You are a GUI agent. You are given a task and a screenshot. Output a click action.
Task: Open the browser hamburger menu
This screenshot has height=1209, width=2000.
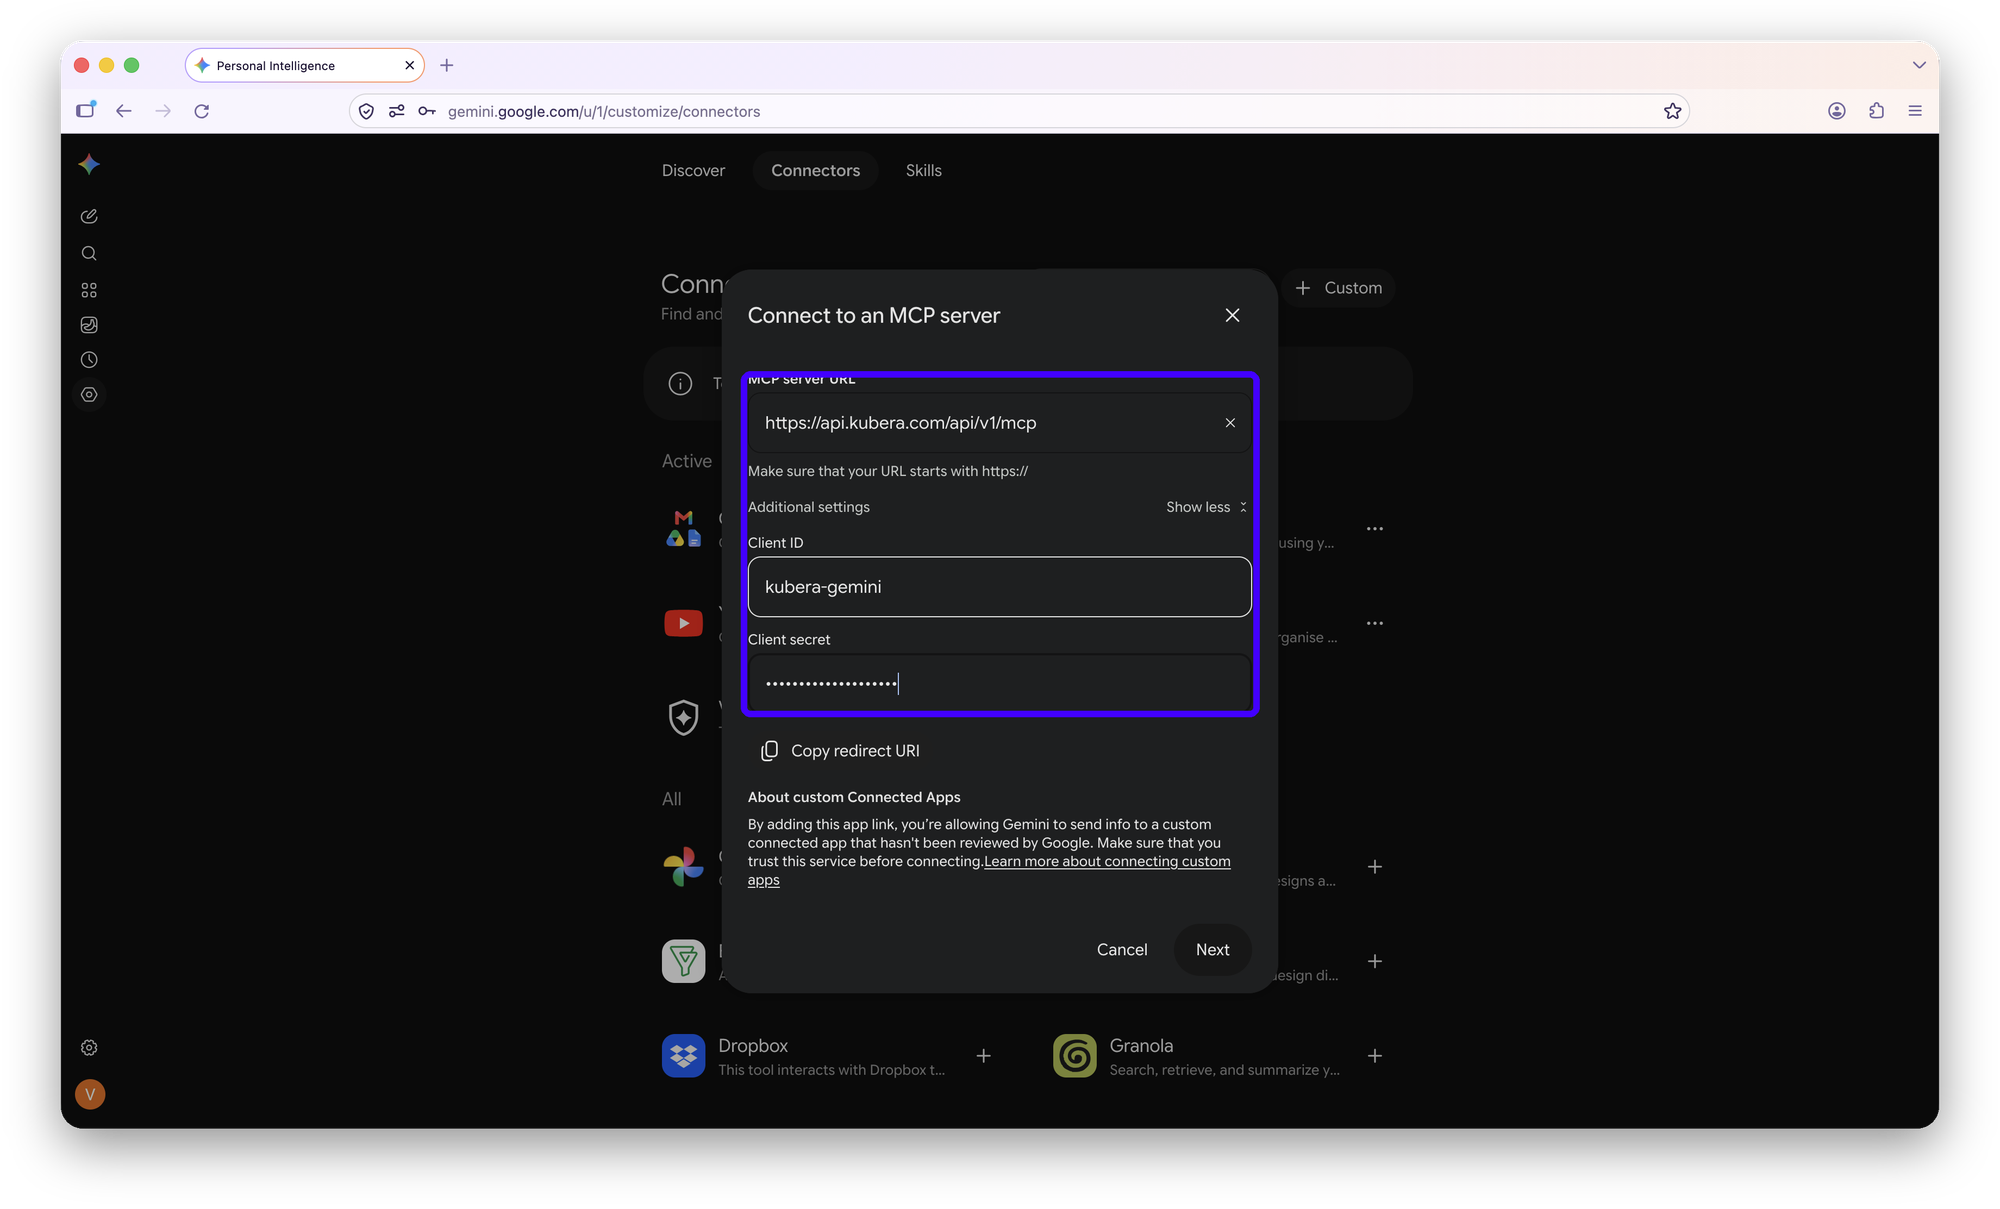(1915, 111)
